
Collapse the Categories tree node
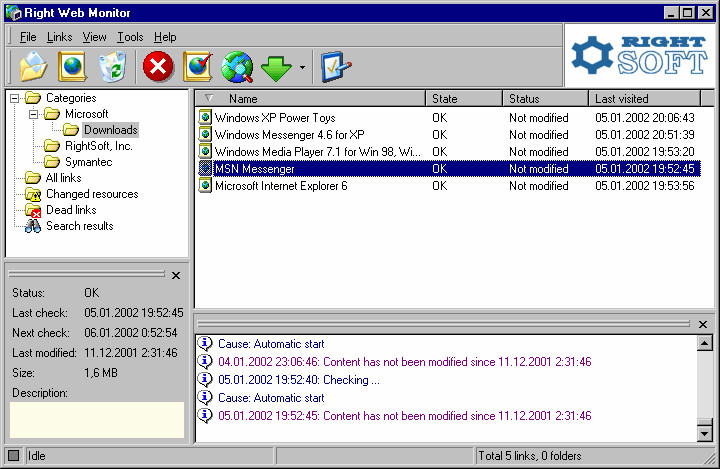[15, 98]
